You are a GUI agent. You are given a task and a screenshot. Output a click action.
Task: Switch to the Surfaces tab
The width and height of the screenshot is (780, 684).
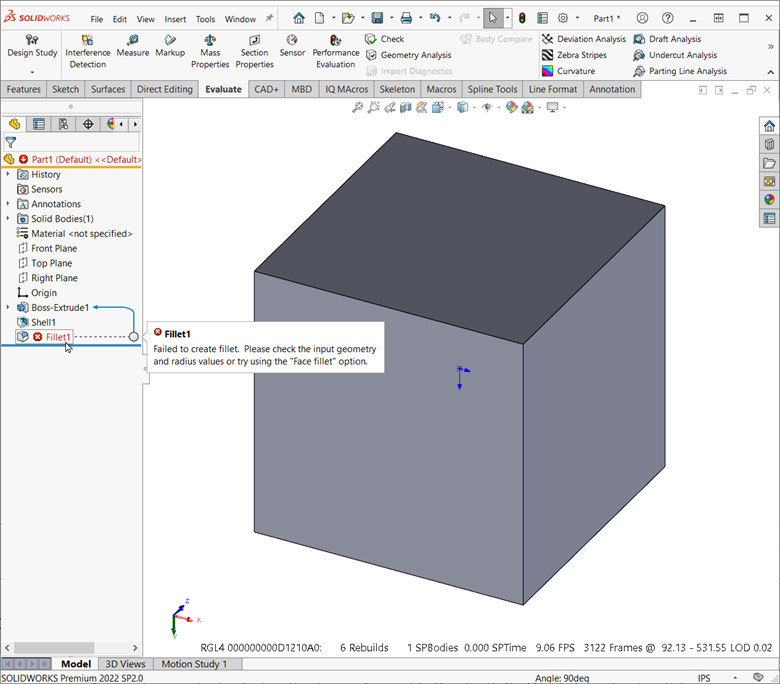point(108,90)
